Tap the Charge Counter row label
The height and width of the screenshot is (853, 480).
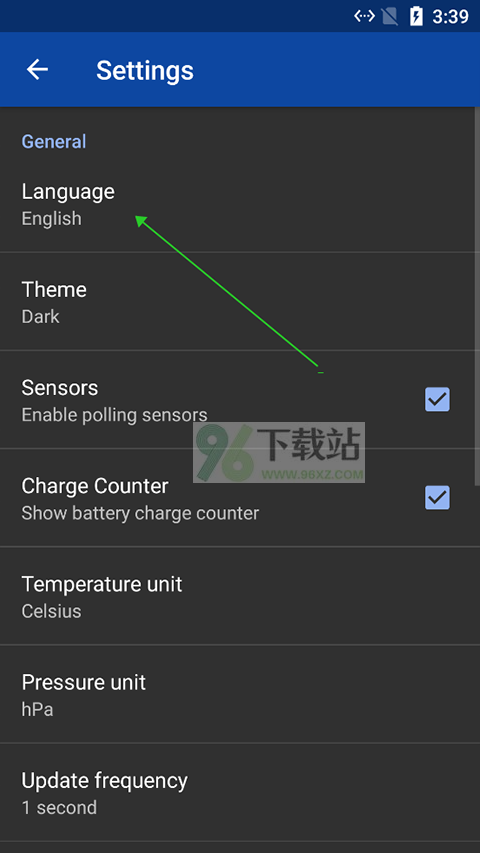click(95, 486)
